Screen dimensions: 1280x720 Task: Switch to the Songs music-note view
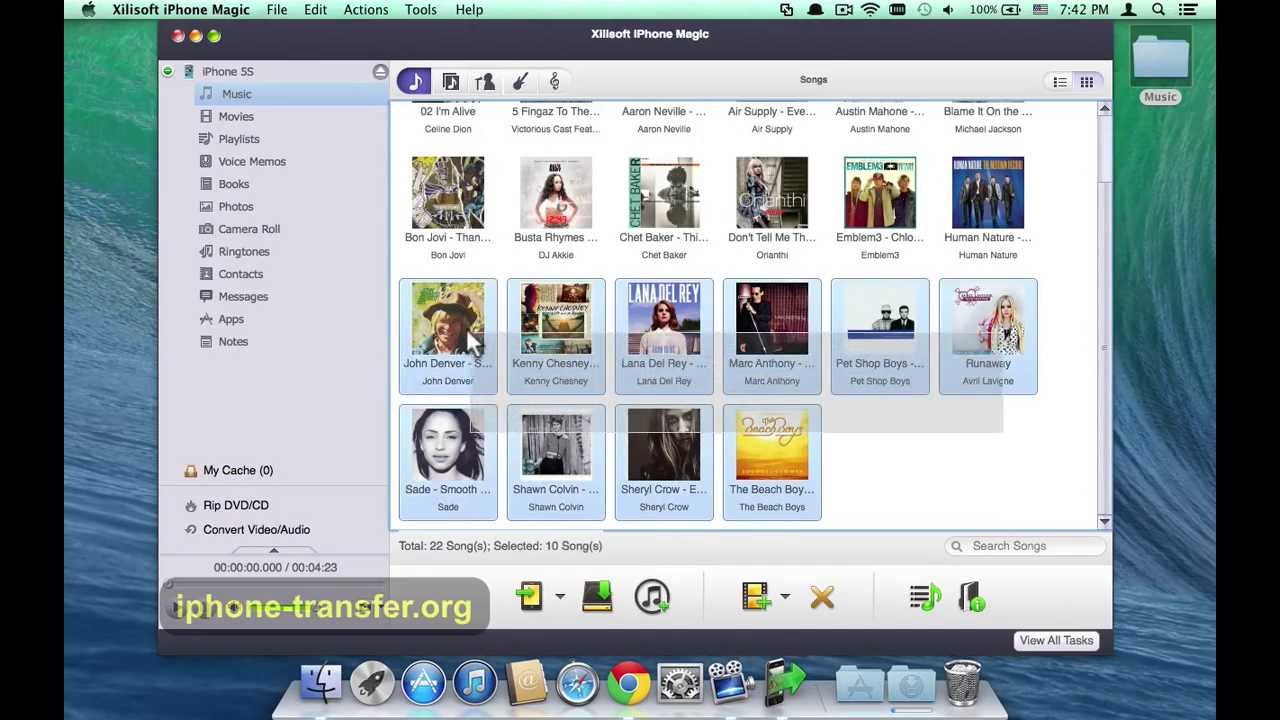[414, 81]
